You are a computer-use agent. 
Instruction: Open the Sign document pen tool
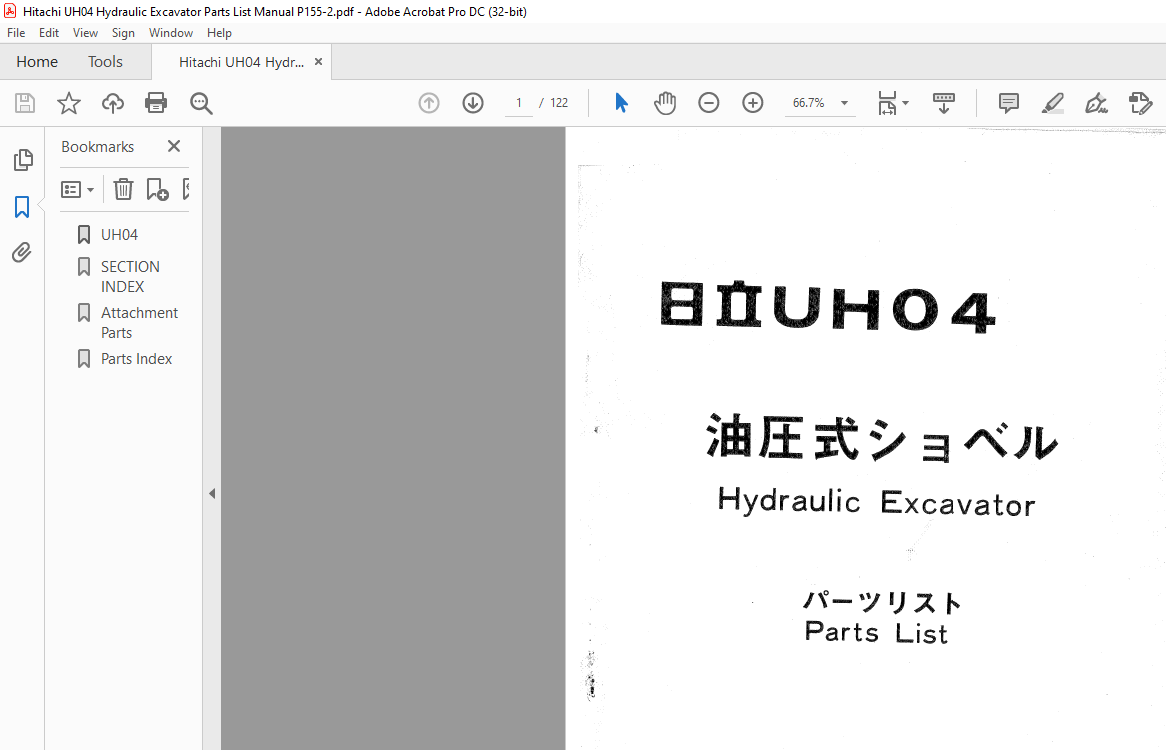click(1096, 103)
